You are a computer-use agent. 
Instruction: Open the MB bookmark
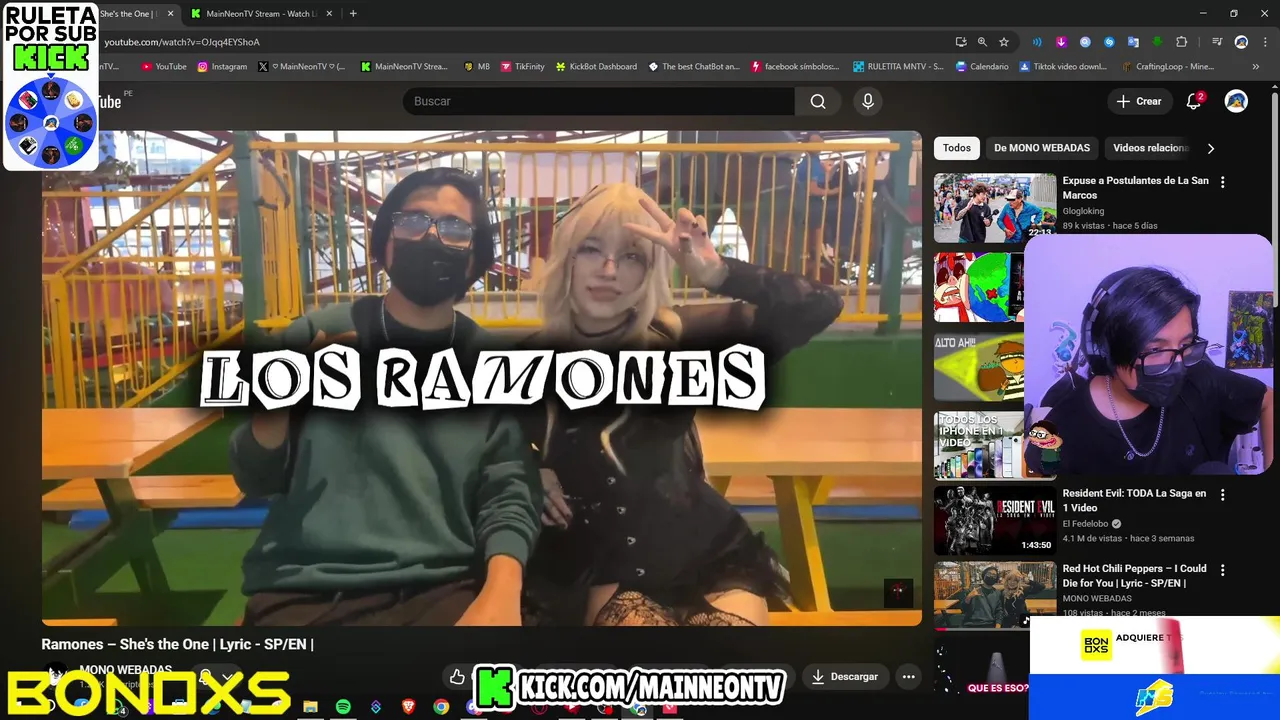[x=477, y=67]
